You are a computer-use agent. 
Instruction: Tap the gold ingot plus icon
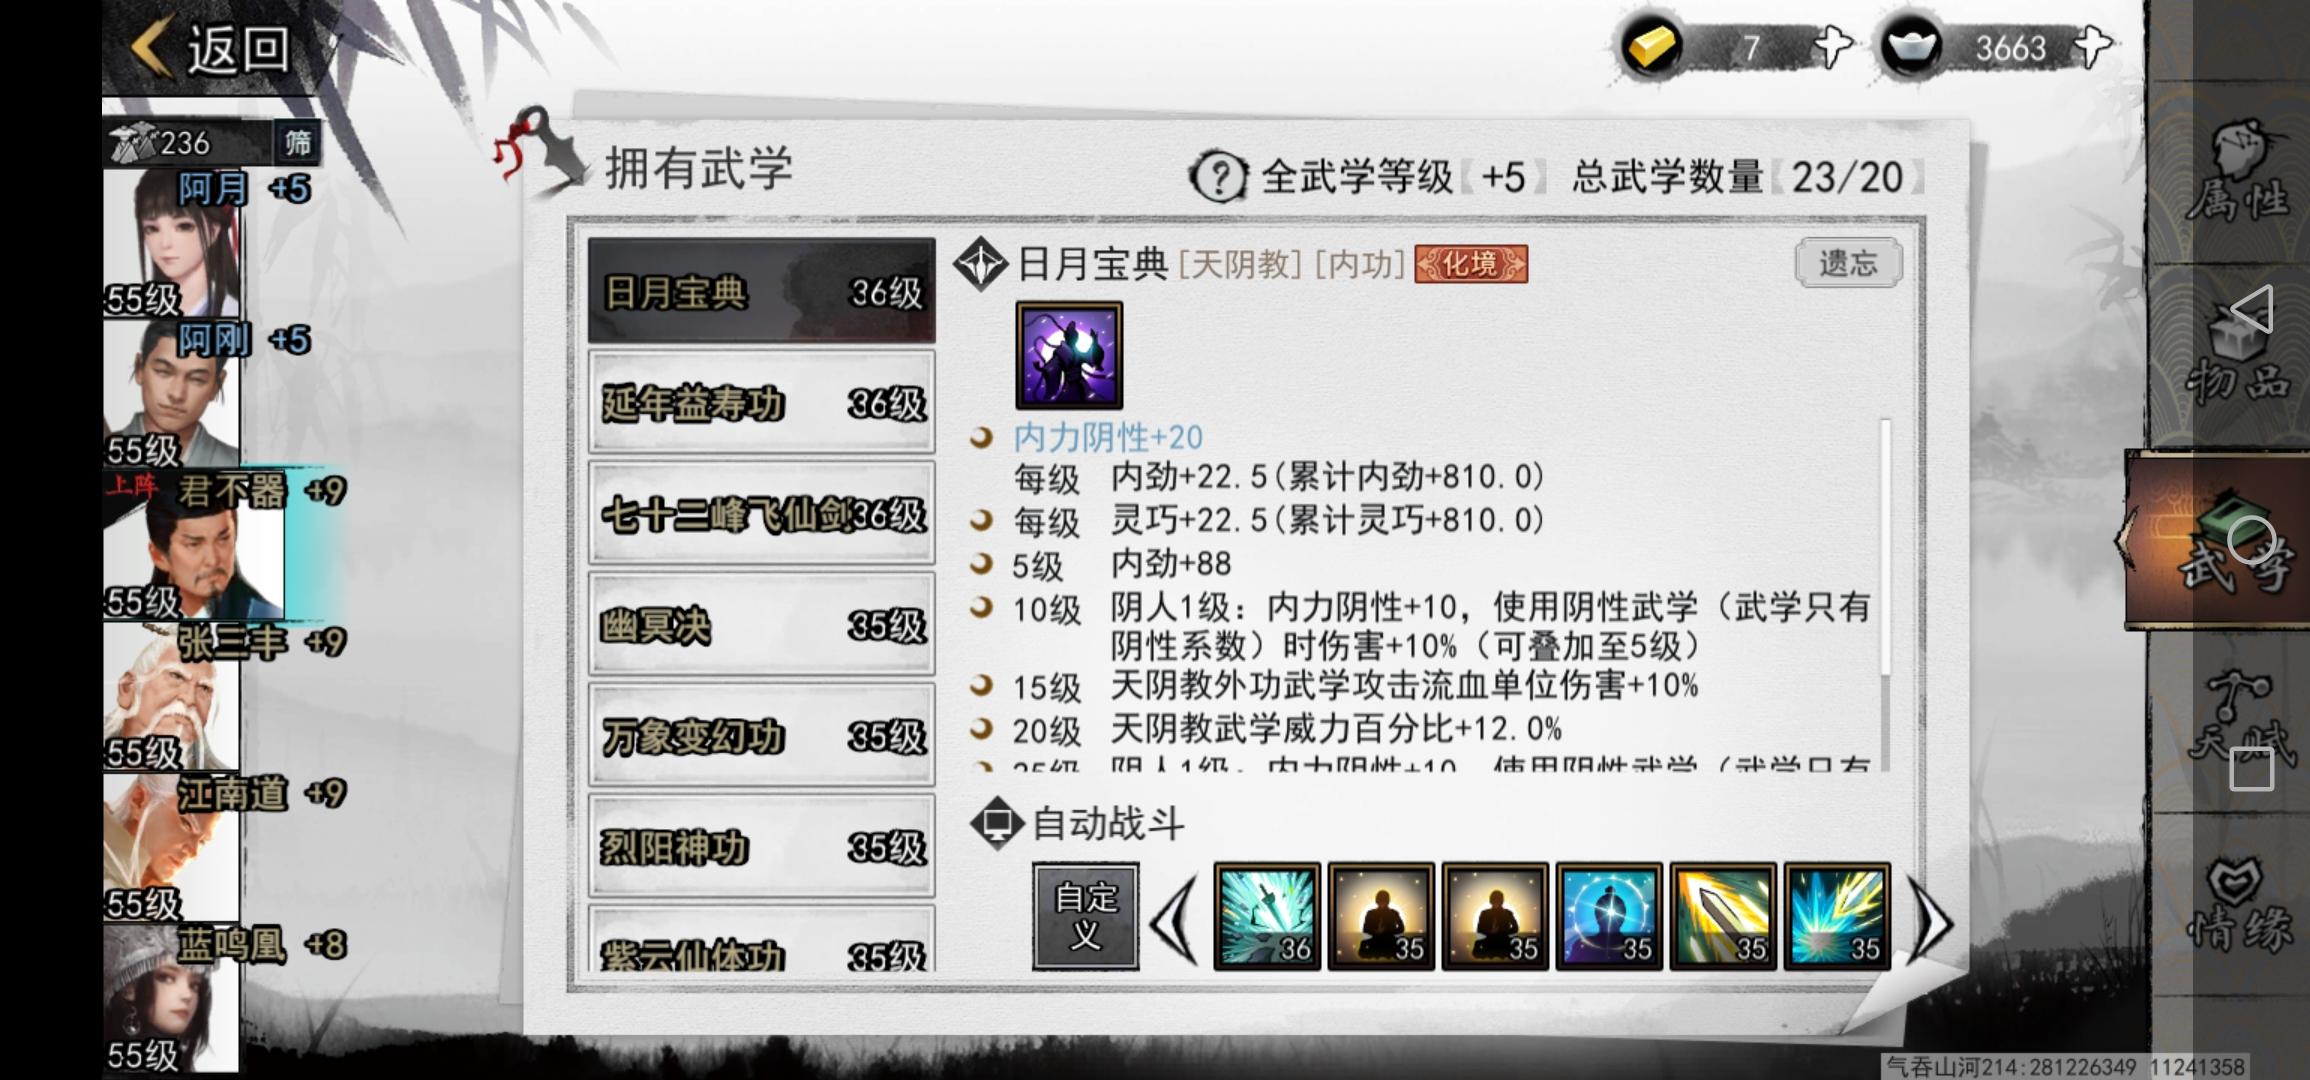coord(1833,47)
